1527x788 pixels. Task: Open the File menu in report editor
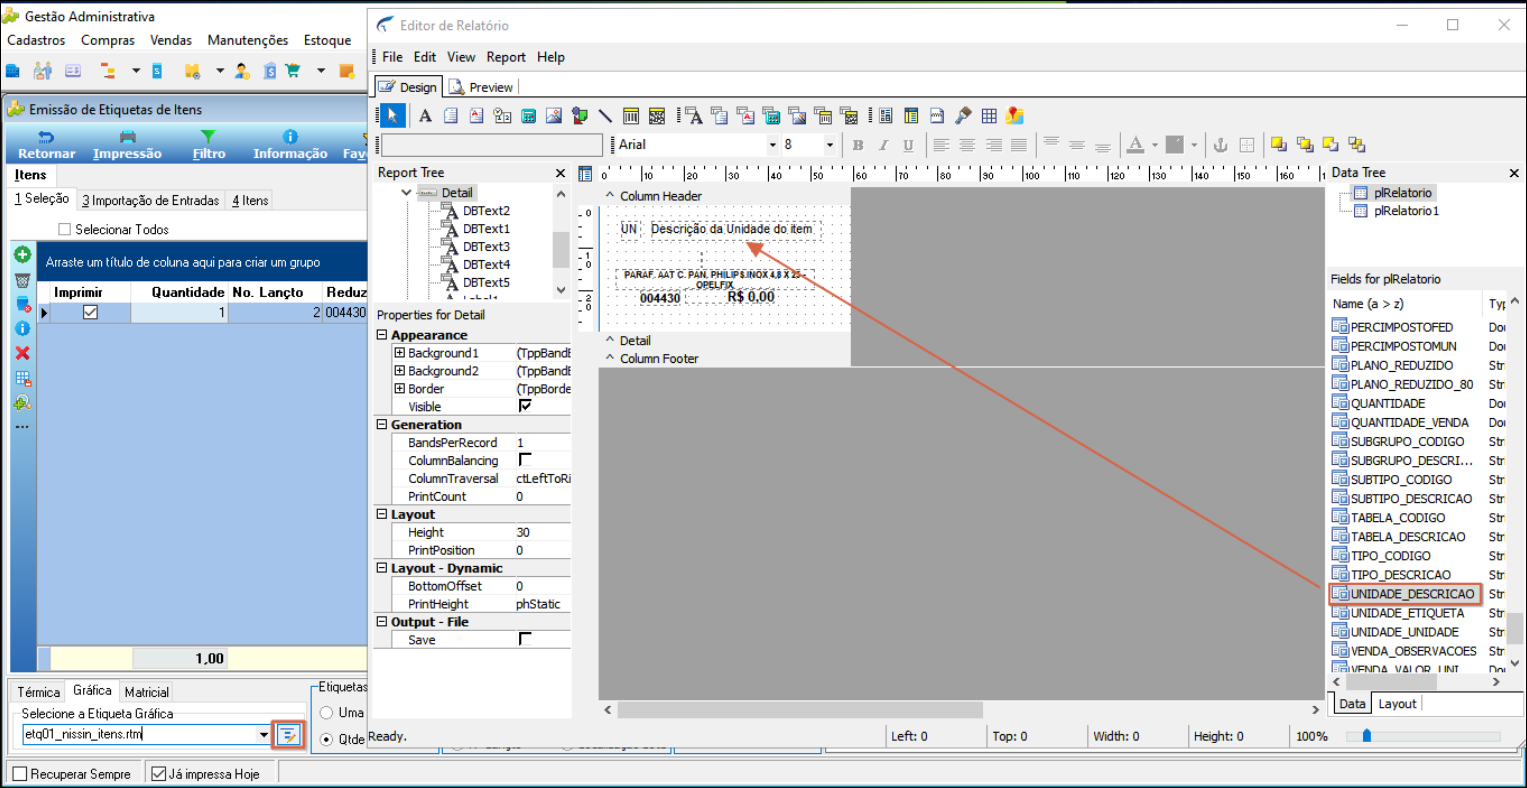point(393,57)
